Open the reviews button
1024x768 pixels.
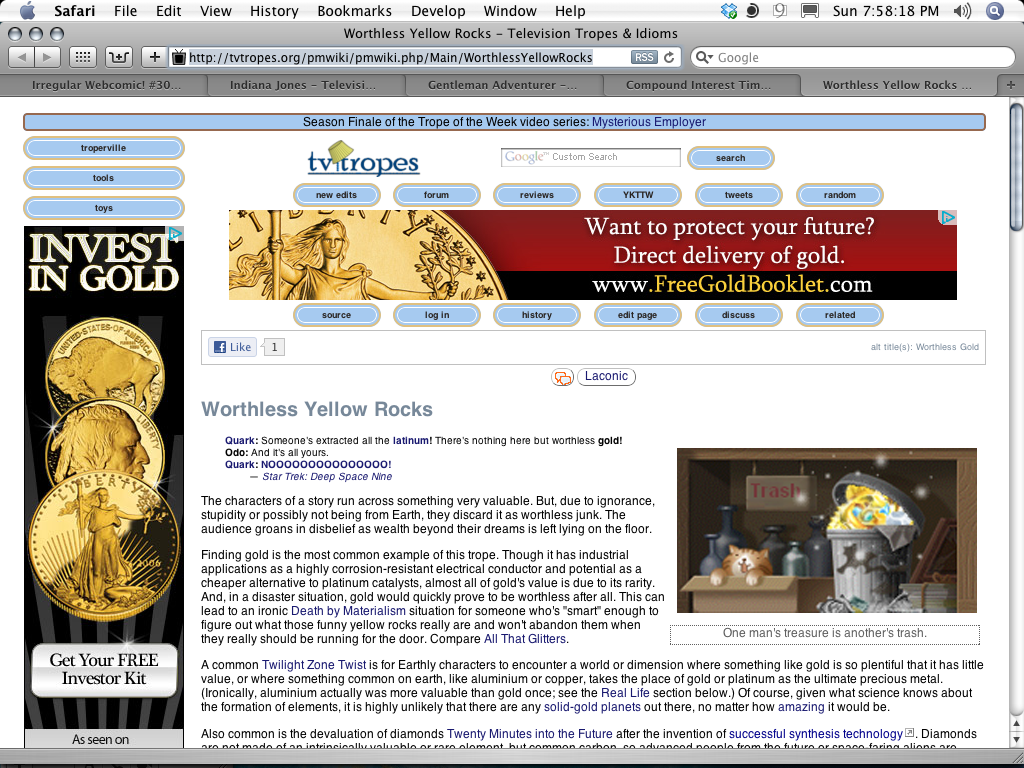(x=537, y=195)
